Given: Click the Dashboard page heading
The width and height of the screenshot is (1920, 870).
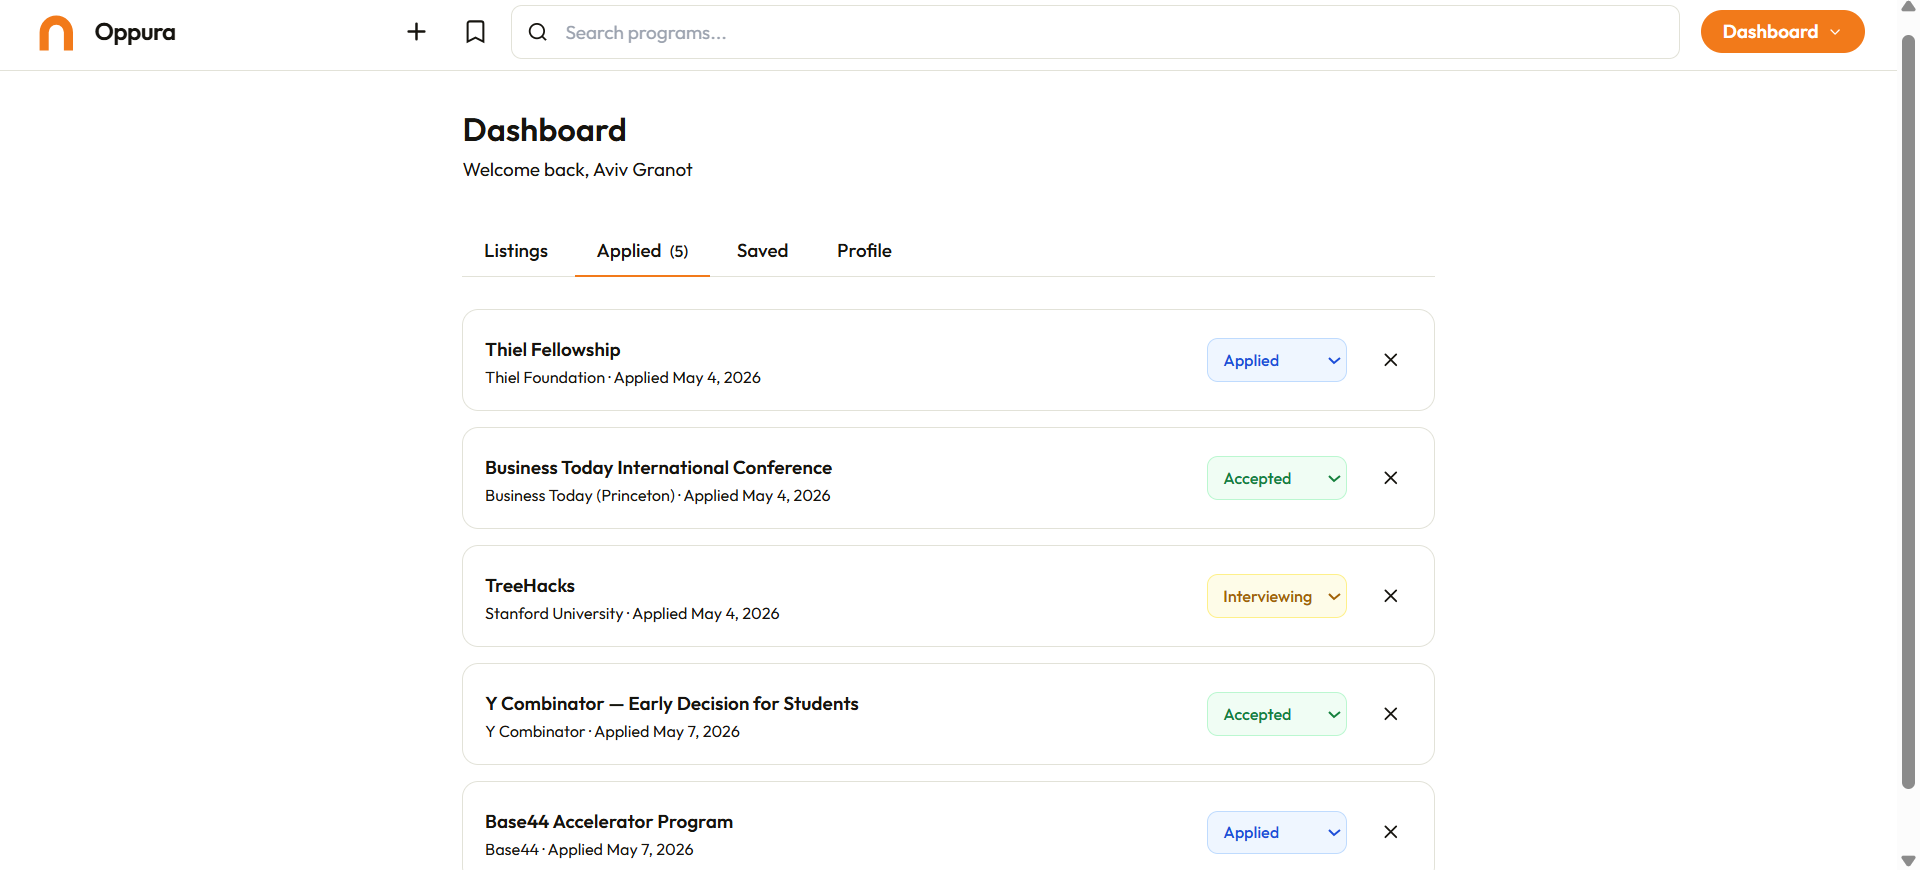Looking at the screenshot, I should click(x=545, y=130).
